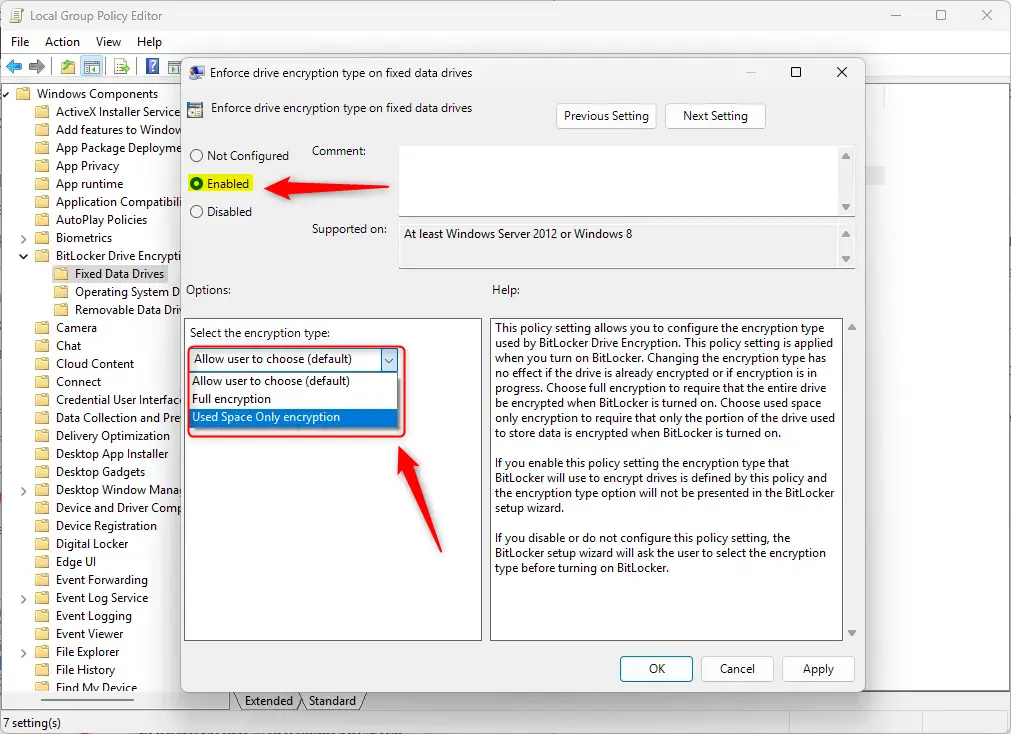The width and height of the screenshot is (1011, 734).
Task: Open the encryption type combo box
Action: 293,359
